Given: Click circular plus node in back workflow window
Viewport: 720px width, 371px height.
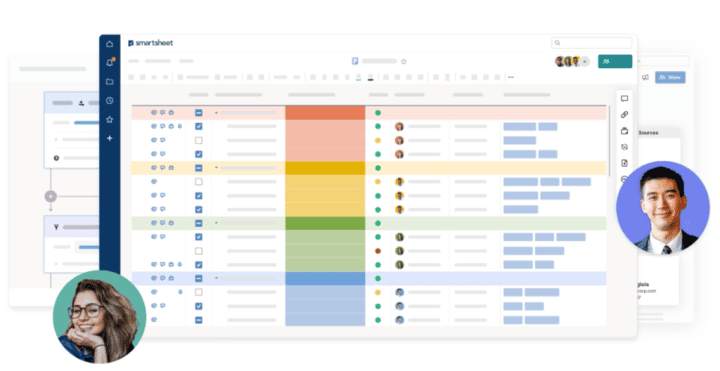Looking at the screenshot, I should [x=51, y=197].
